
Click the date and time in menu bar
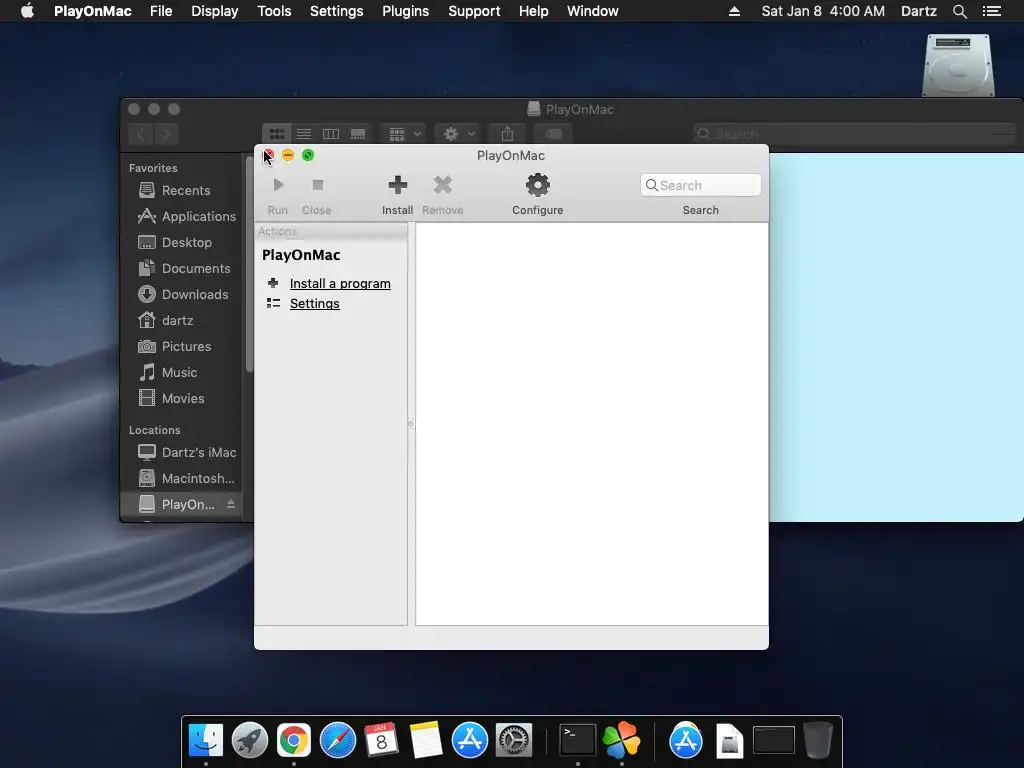pos(823,11)
